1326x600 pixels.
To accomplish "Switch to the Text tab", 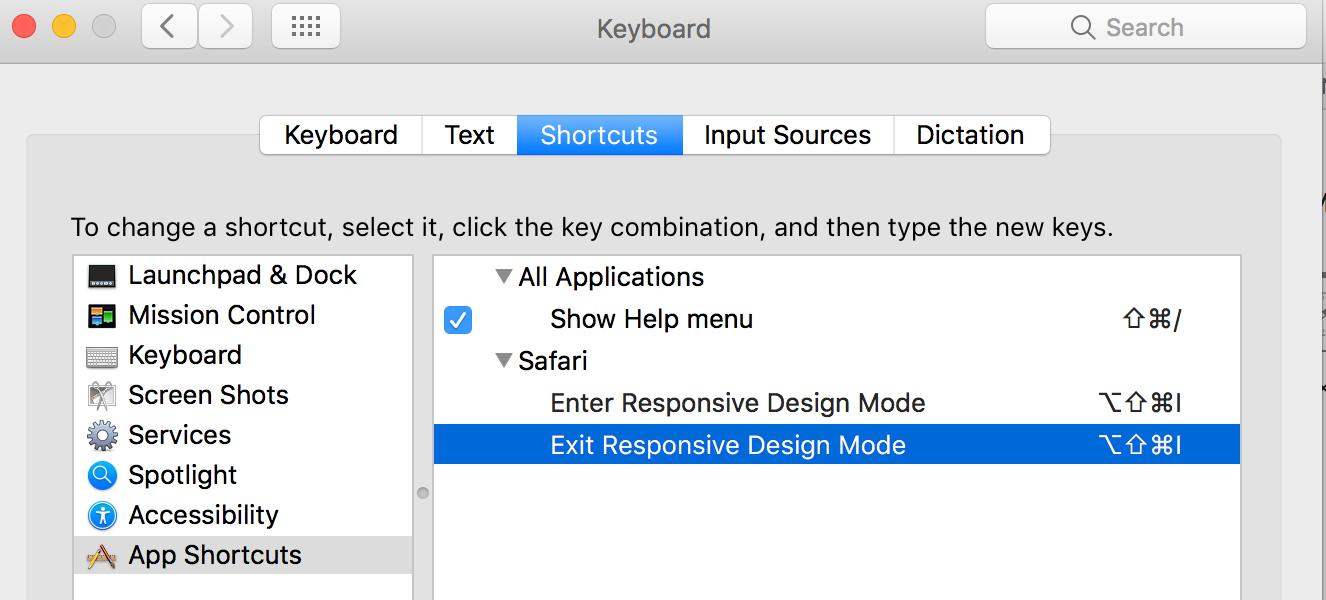I will (469, 135).
